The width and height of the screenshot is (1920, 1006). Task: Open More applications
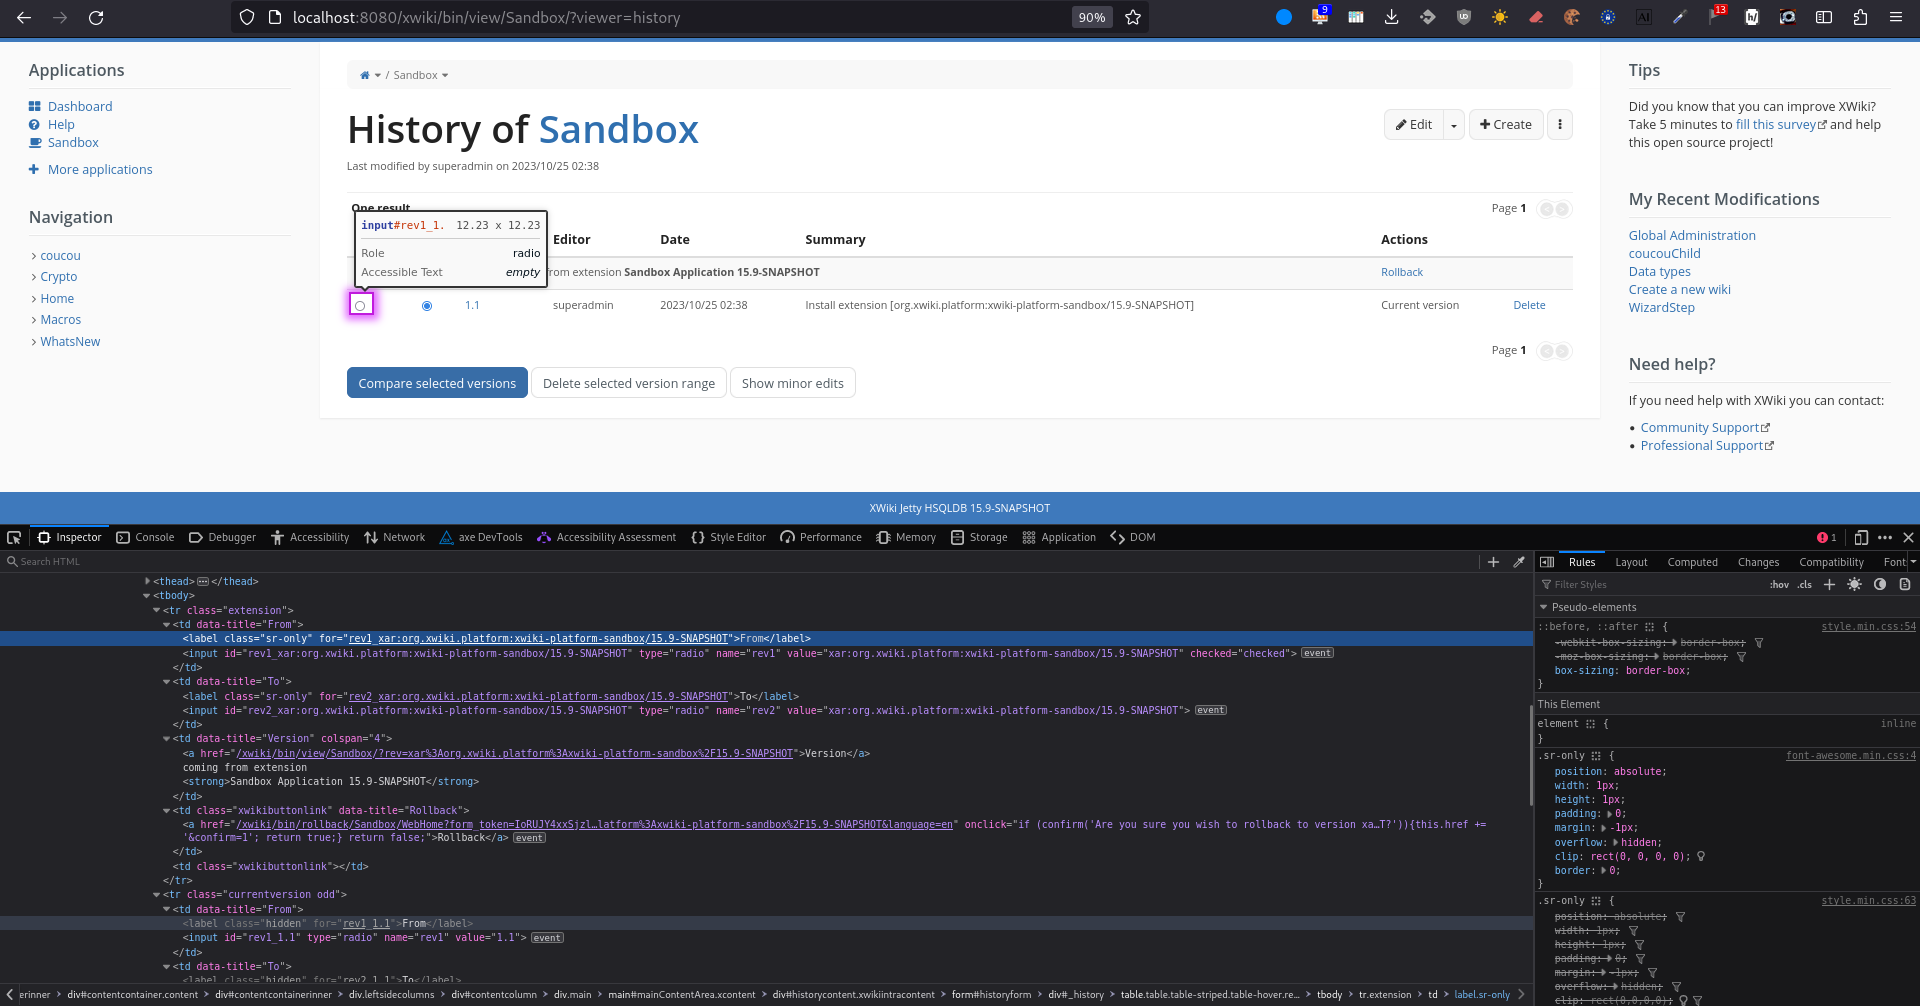coord(100,169)
